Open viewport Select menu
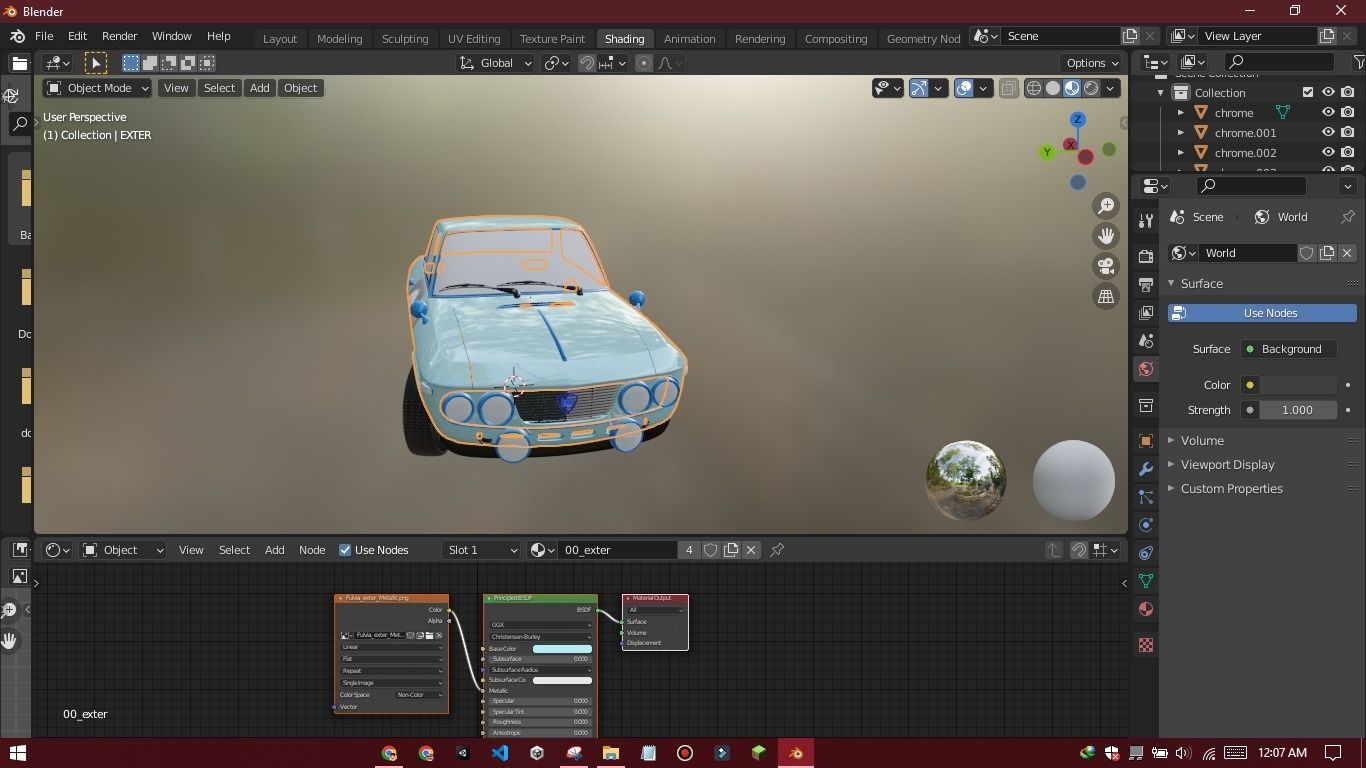1366x768 pixels. (219, 88)
